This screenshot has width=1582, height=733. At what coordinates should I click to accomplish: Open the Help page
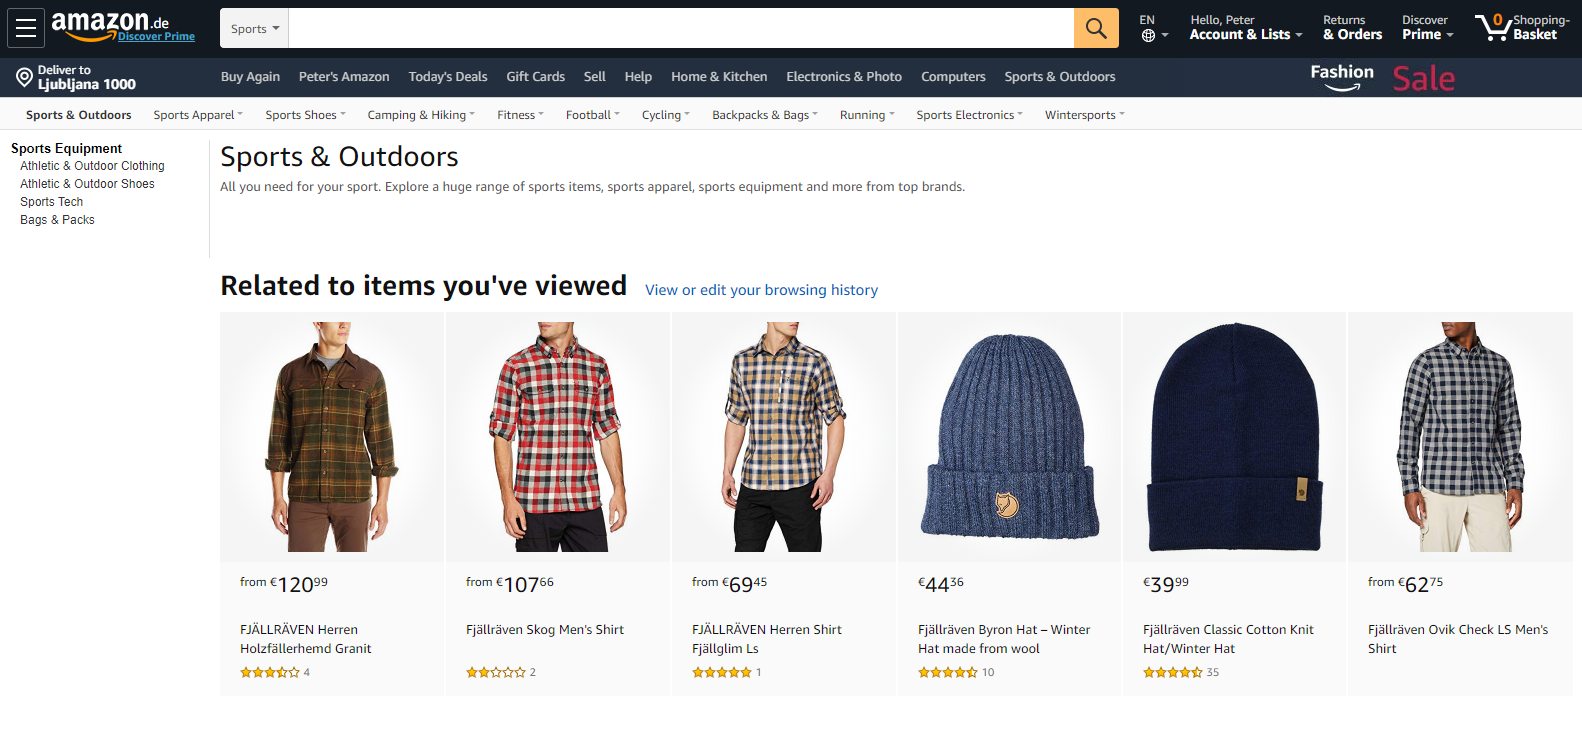(x=638, y=77)
